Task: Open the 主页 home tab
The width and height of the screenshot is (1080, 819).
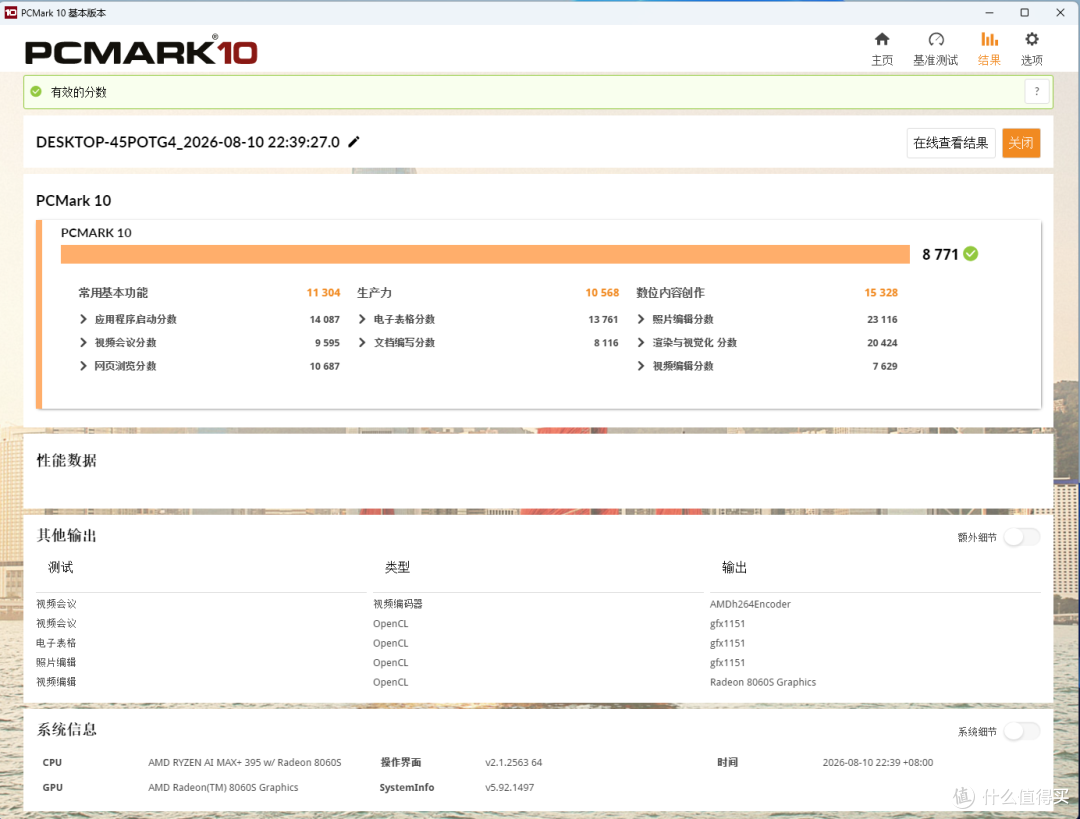Action: (882, 49)
